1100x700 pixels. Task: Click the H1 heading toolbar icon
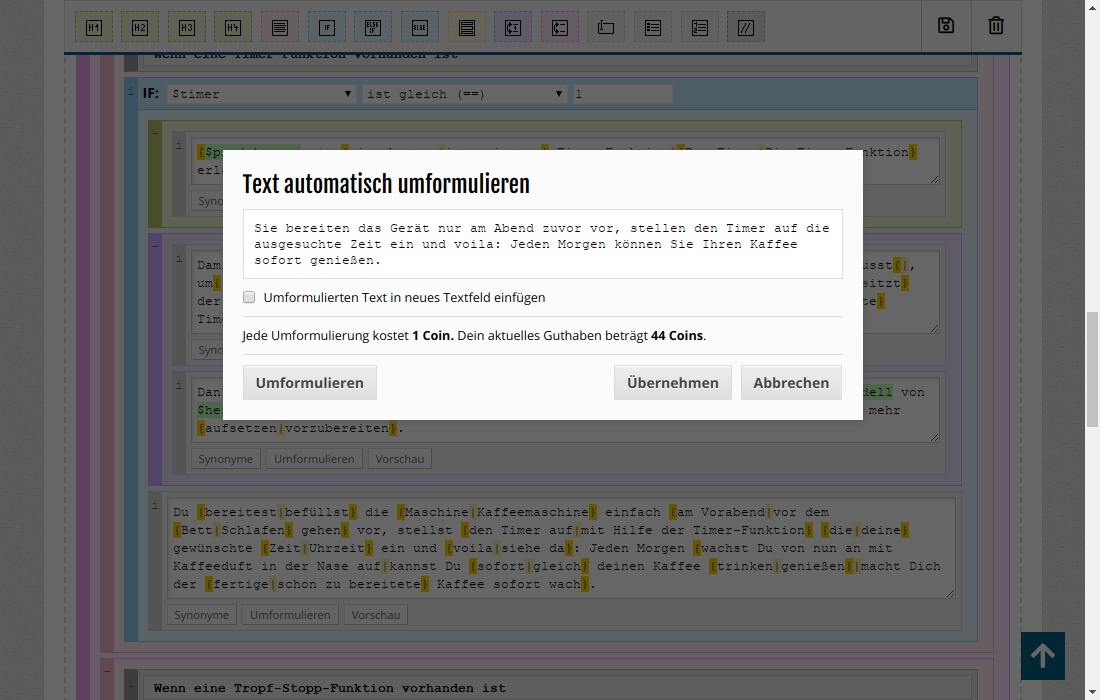coord(93,28)
